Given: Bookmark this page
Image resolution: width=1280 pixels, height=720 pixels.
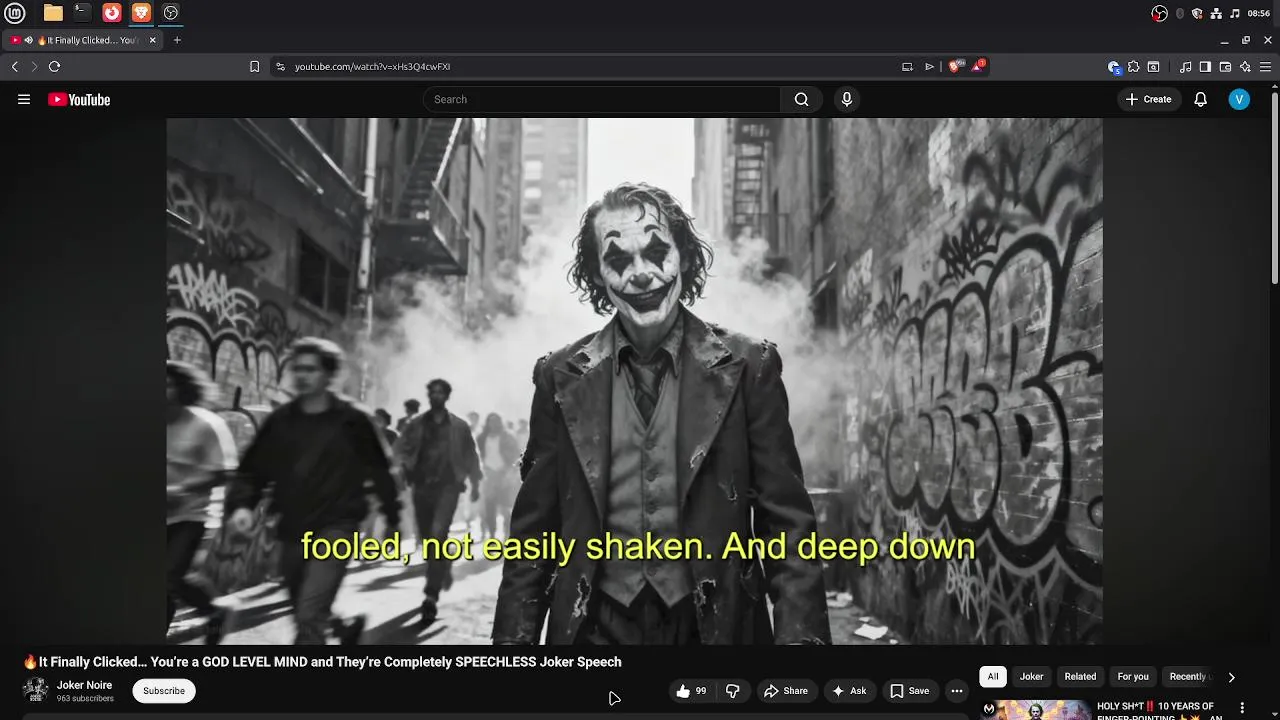Looking at the screenshot, I should point(254,66).
